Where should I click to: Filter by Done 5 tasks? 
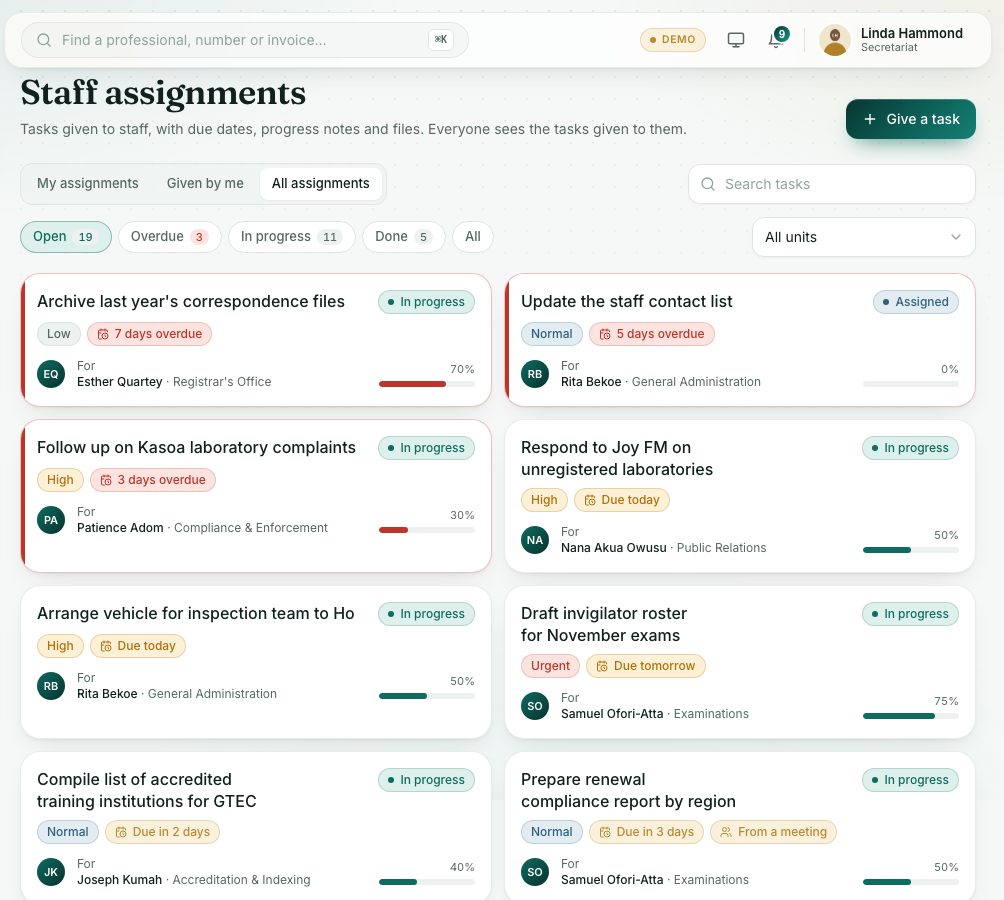[403, 237]
